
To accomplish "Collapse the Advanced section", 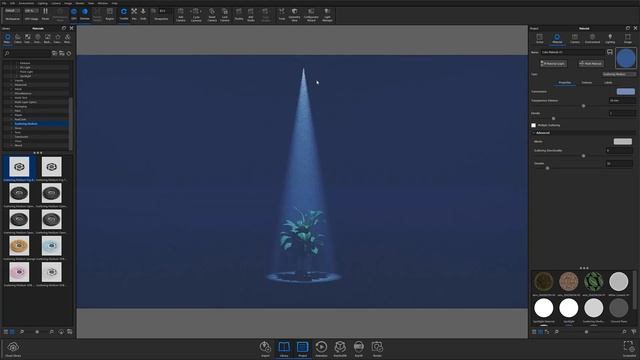I will pos(533,133).
